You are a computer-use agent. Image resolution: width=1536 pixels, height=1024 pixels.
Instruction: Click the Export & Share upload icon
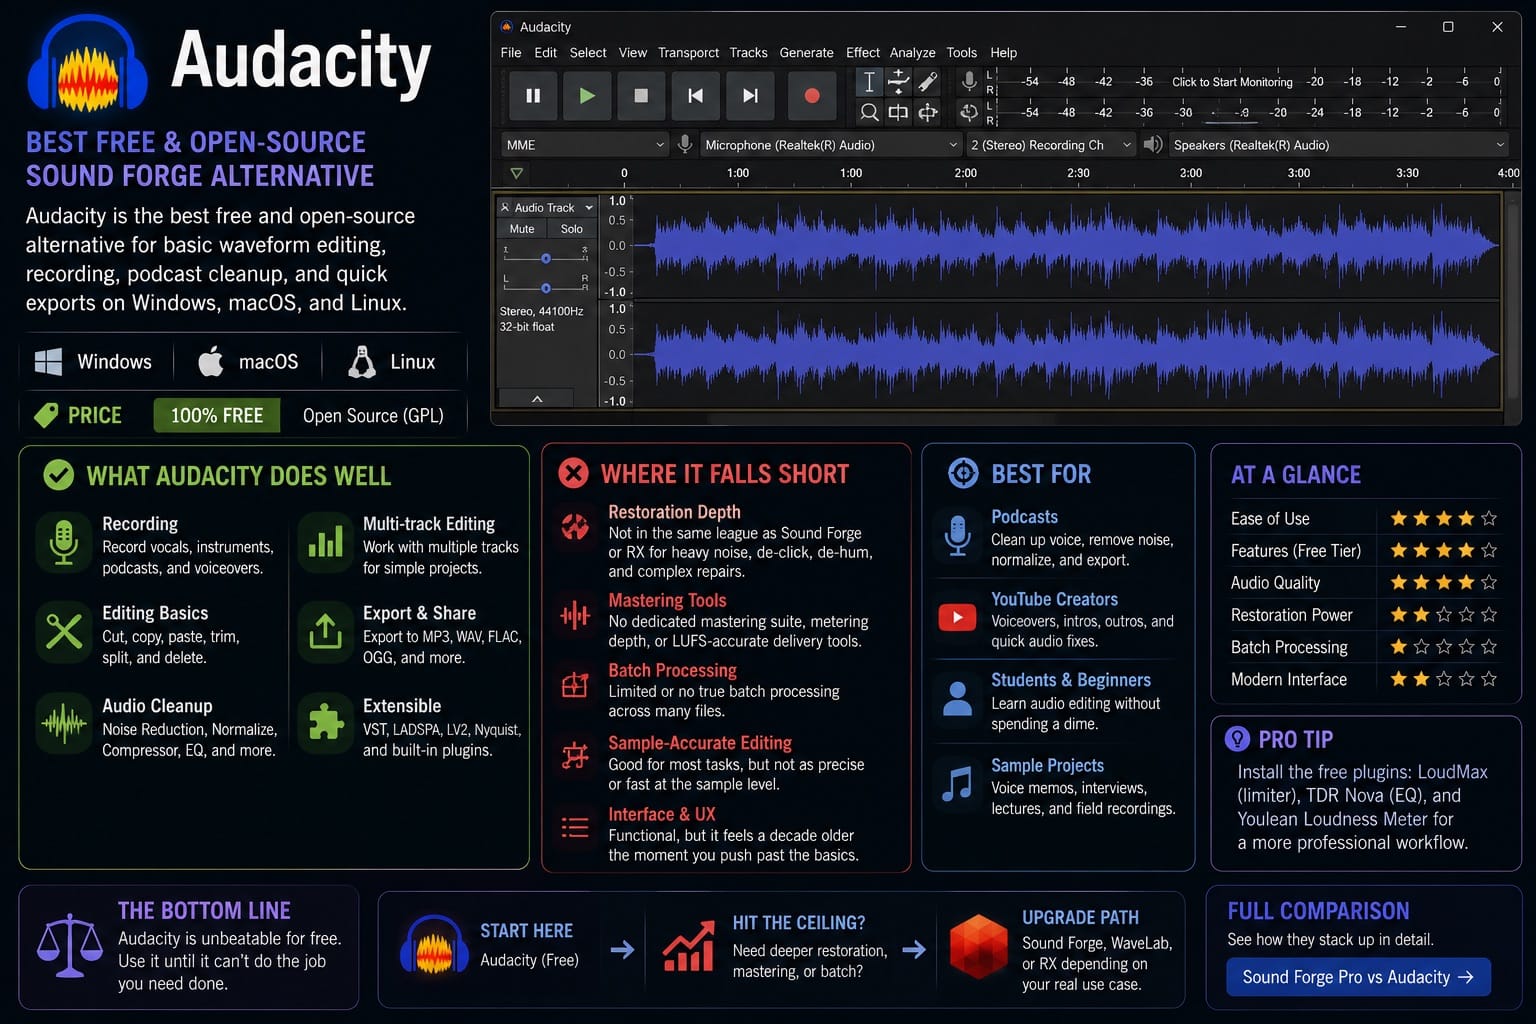[325, 632]
